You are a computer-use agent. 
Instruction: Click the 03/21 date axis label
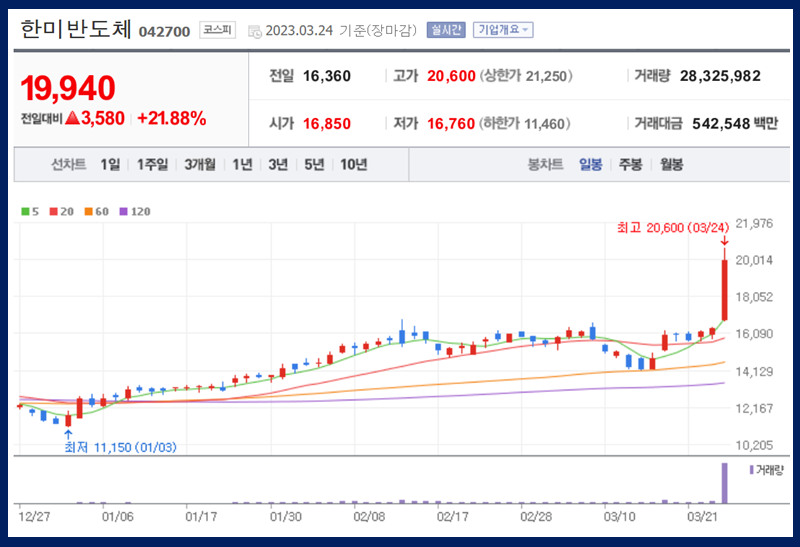[702, 517]
